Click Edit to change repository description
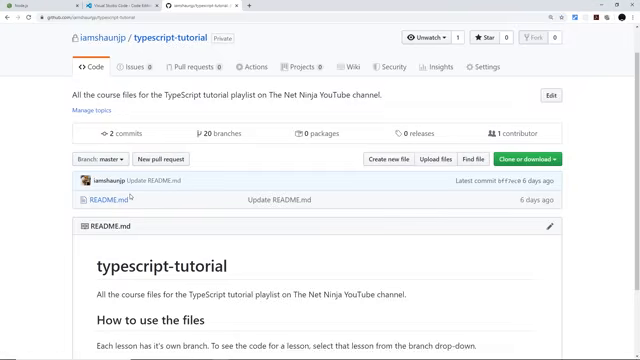Image resolution: width=640 pixels, height=360 pixels. (551, 96)
